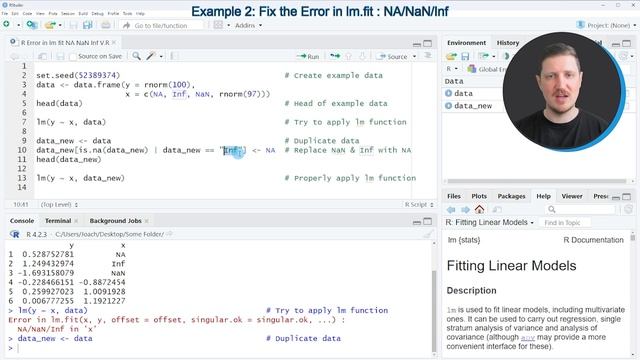Viewport: 640px width, 360px height.
Task: Expand the recent files dropdown arrow
Action: click(x=60, y=25)
